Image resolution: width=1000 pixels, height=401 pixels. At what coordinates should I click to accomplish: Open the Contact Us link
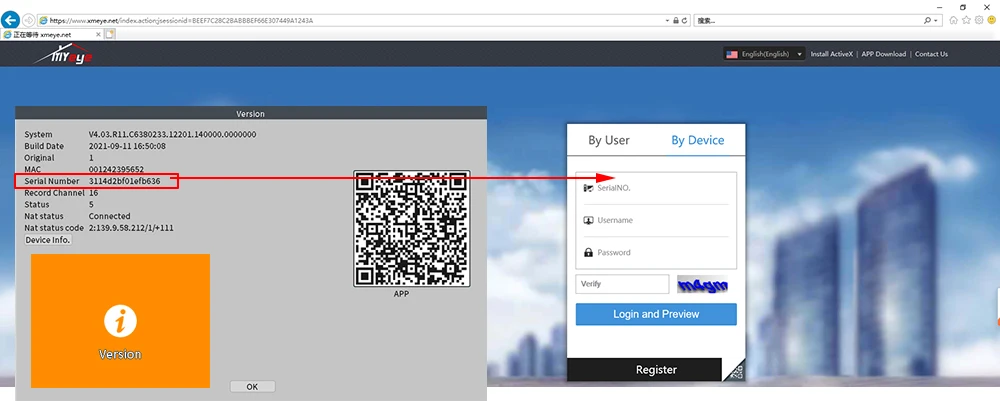(931, 54)
